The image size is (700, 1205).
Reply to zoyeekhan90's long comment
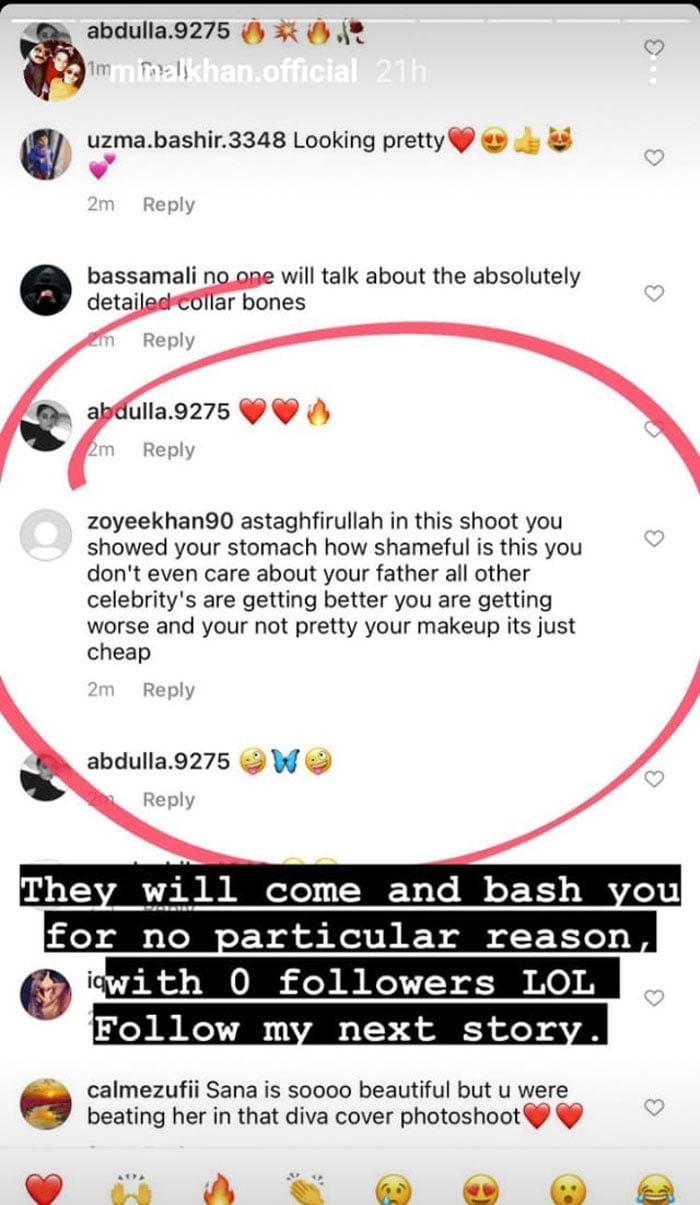click(168, 690)
